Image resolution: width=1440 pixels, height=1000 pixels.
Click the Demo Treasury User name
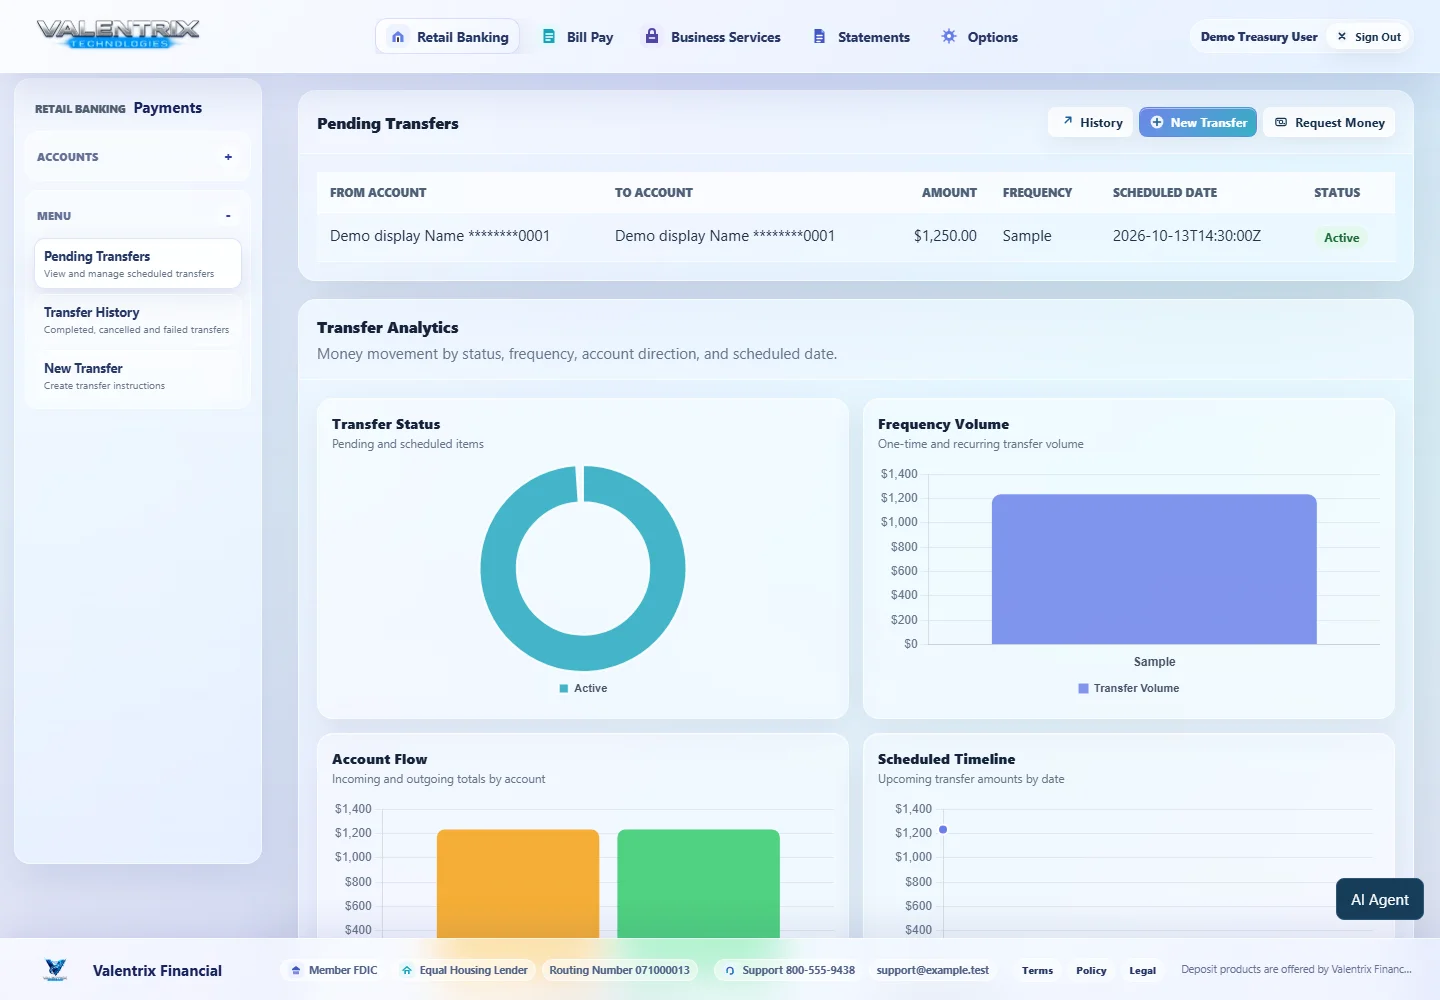click(x=1259, y=37)
